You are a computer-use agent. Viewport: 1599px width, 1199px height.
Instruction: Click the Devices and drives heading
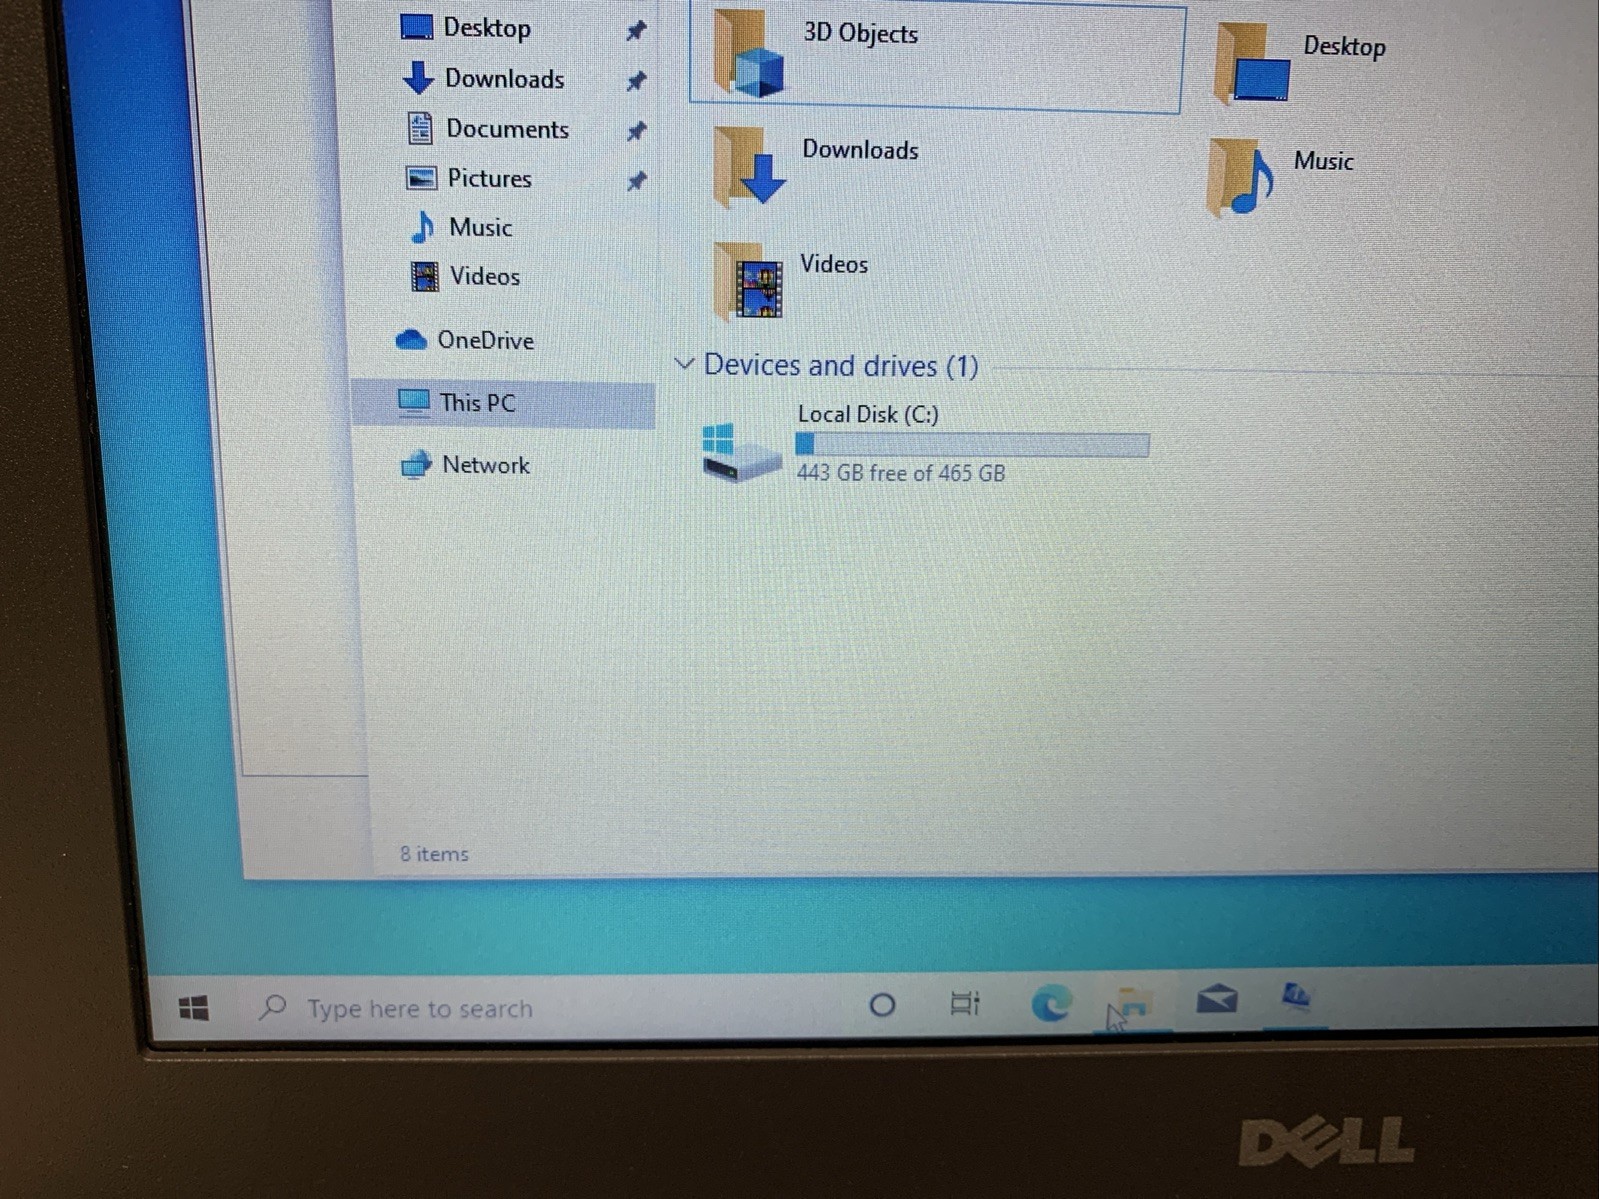coord(841,365)
